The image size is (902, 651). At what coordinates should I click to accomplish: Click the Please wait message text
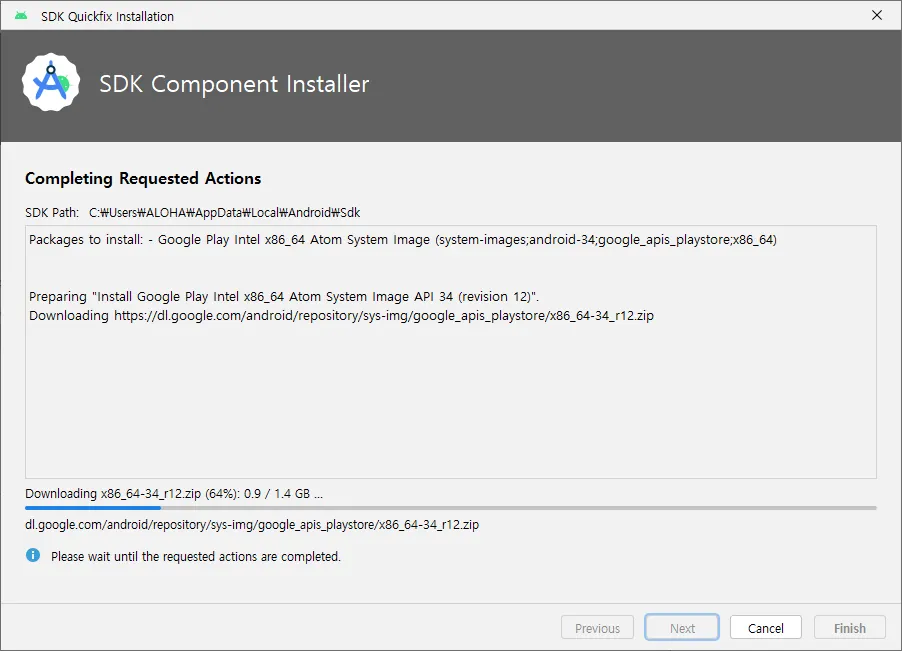tap(196, 557)
